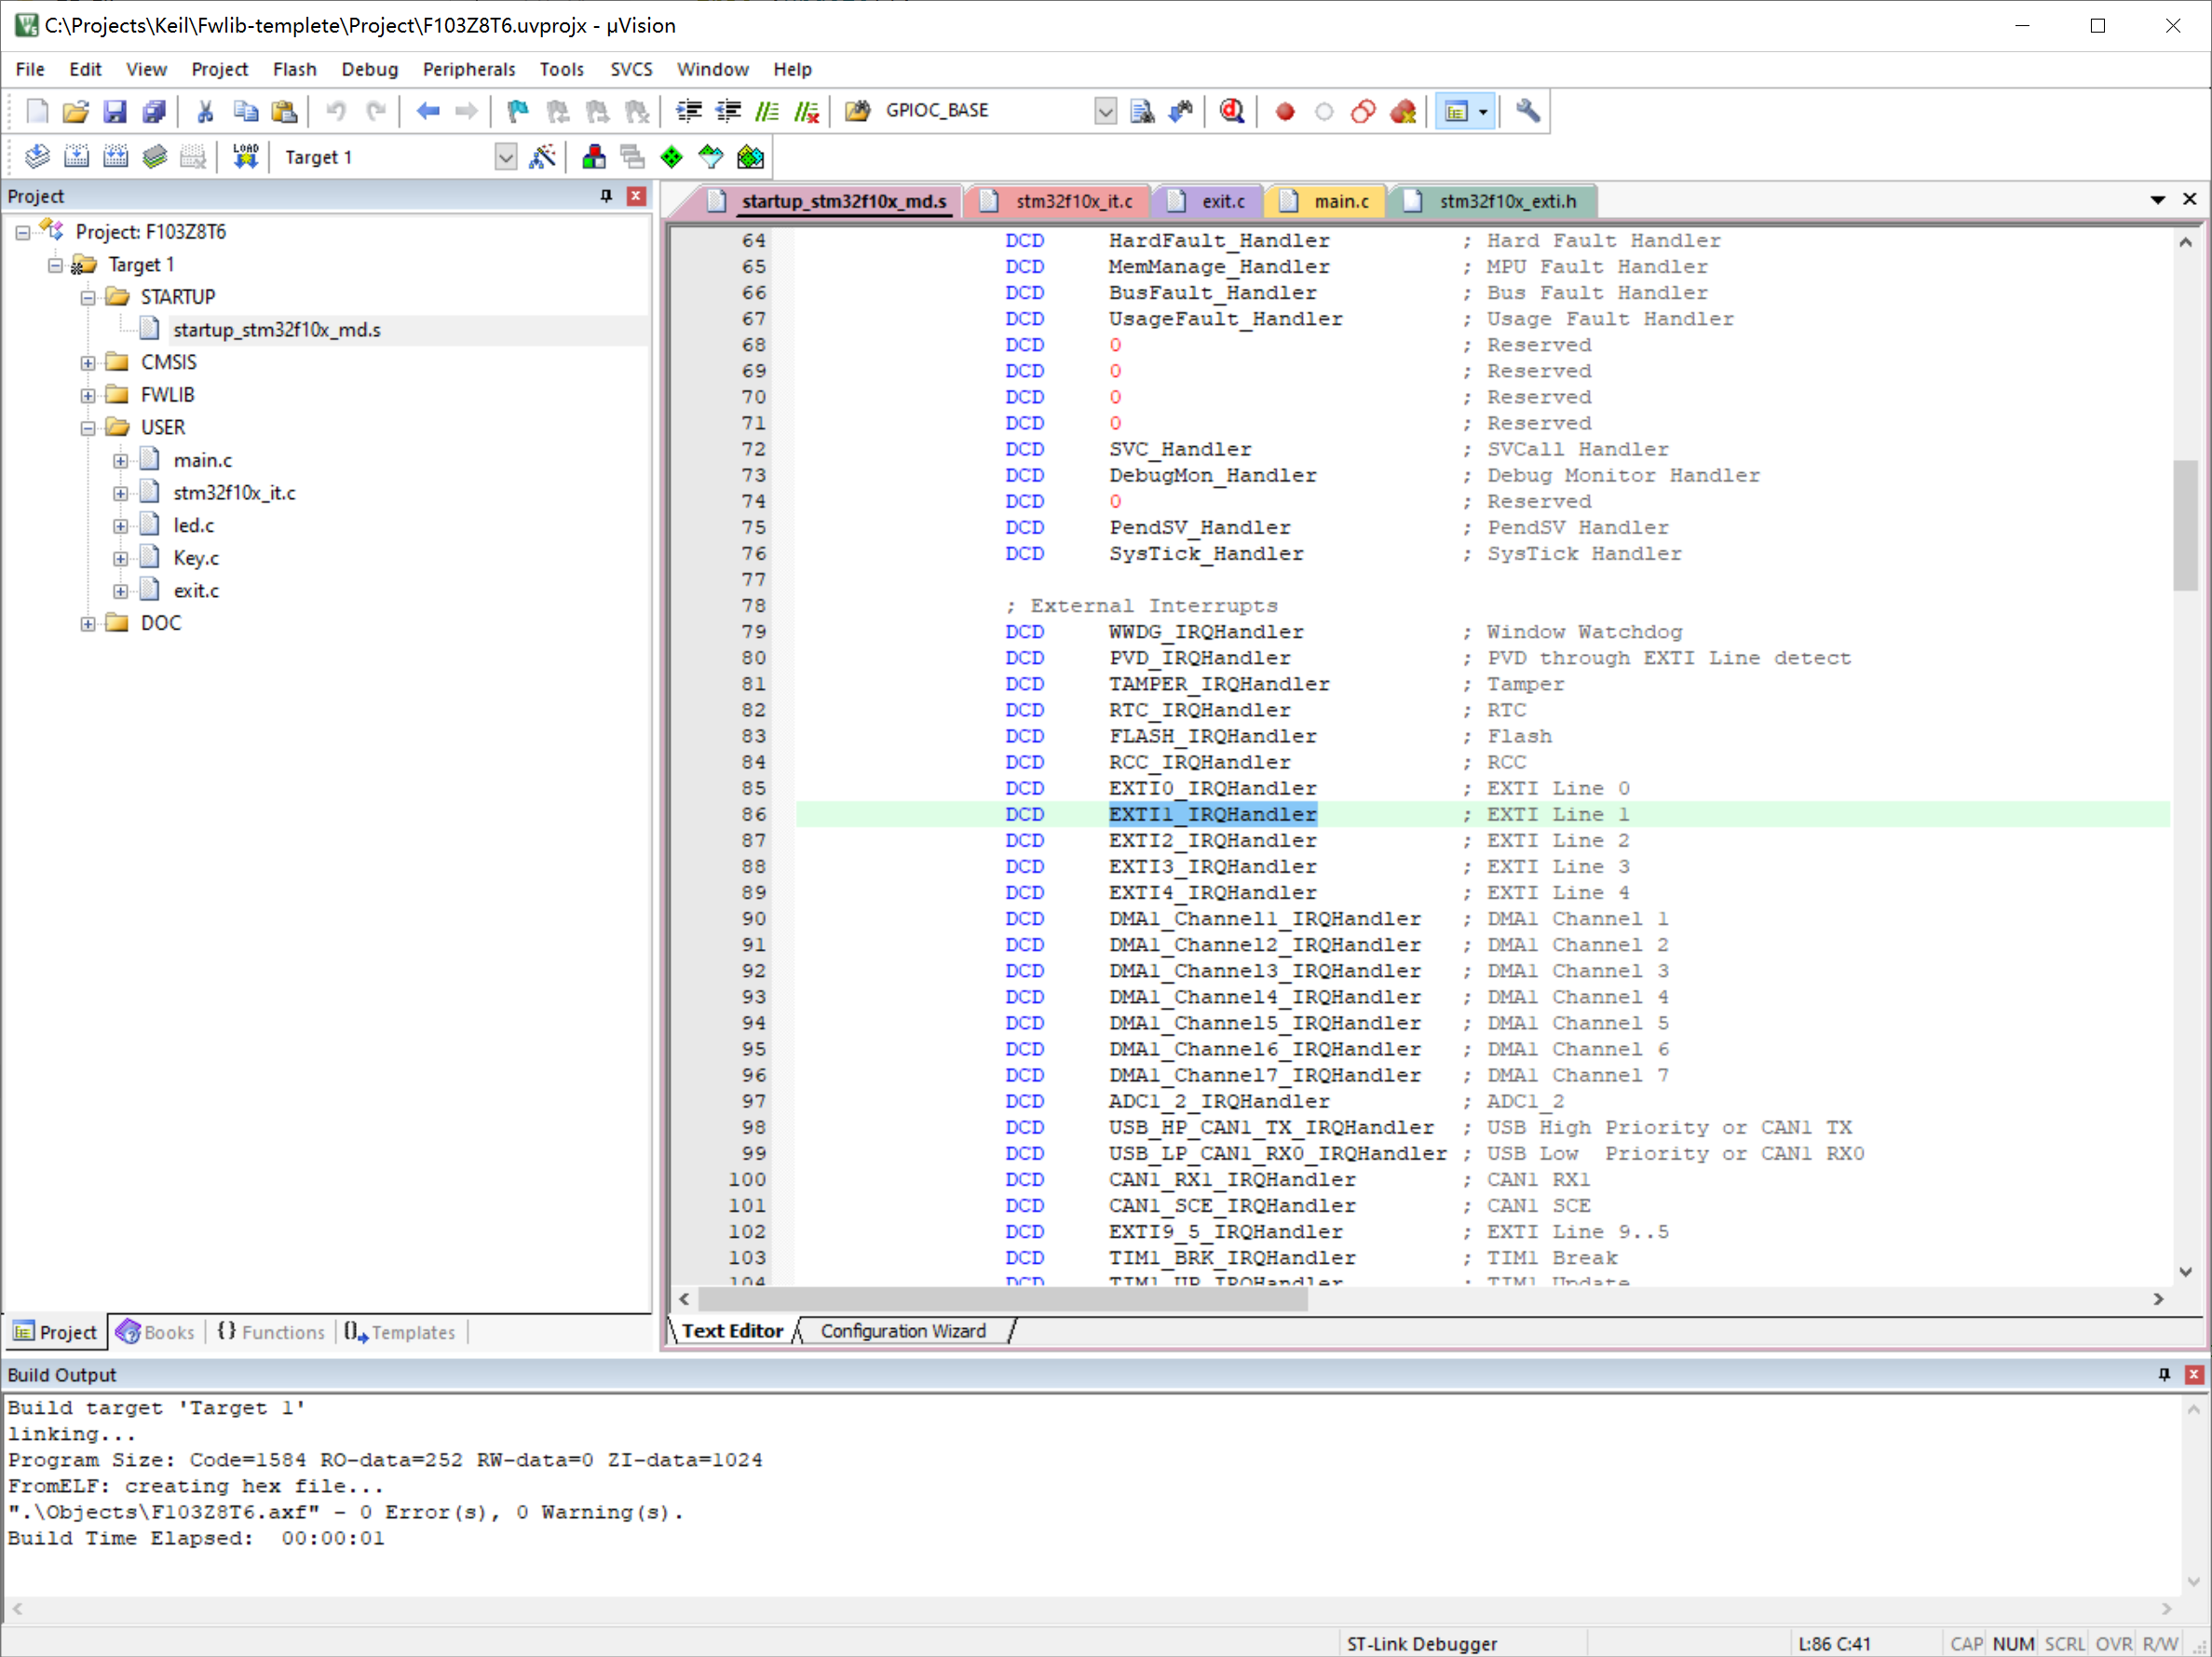Image resolution: width=2212 pixels, height=1657 pixels.
Task: Show the Functions panel tab
Action: coord(271,1332)
